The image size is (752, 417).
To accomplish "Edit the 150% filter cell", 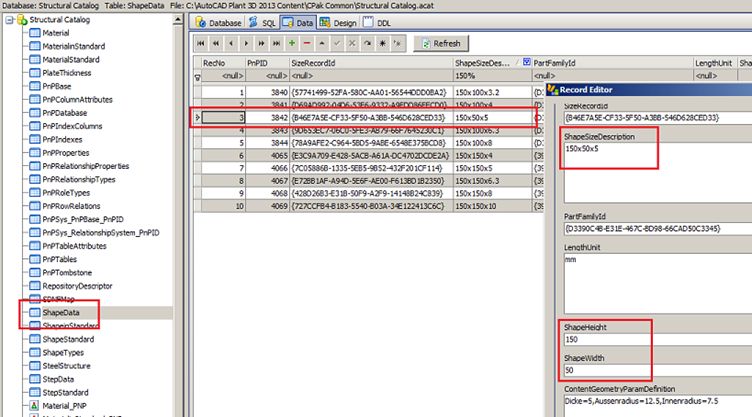I will [x=492, y=76].
